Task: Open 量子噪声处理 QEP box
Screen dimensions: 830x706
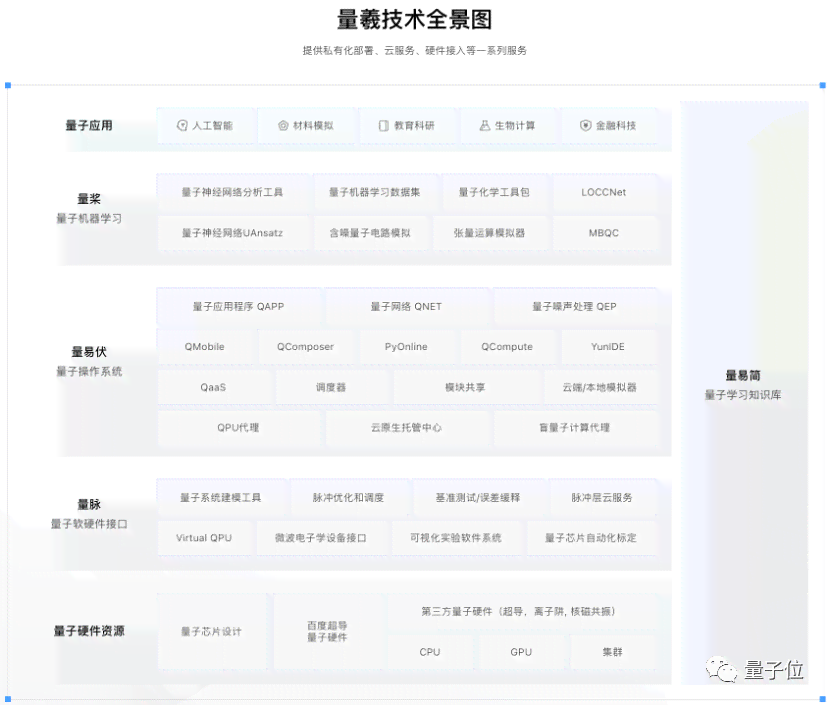Action: (575, 306)
